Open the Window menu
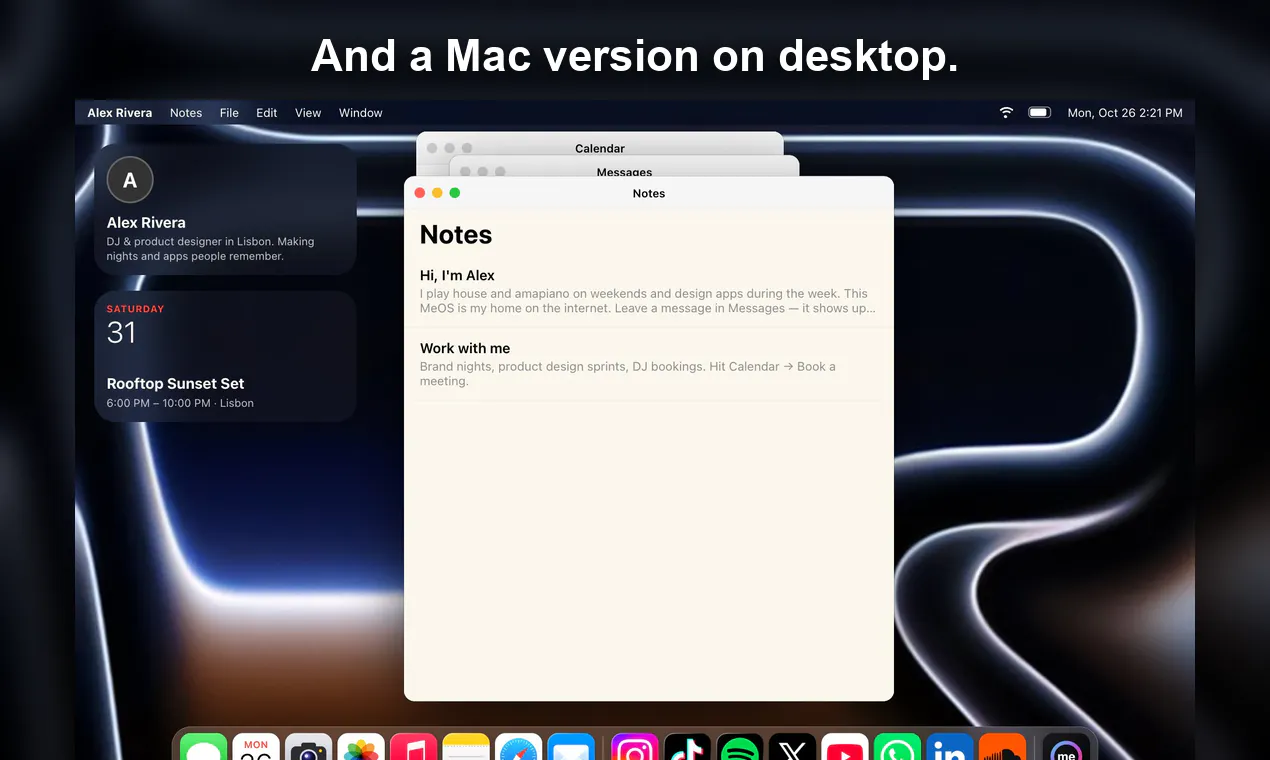Image resolution: width=1270 pixels, height=760 pixels. click(x=361, y=113)
